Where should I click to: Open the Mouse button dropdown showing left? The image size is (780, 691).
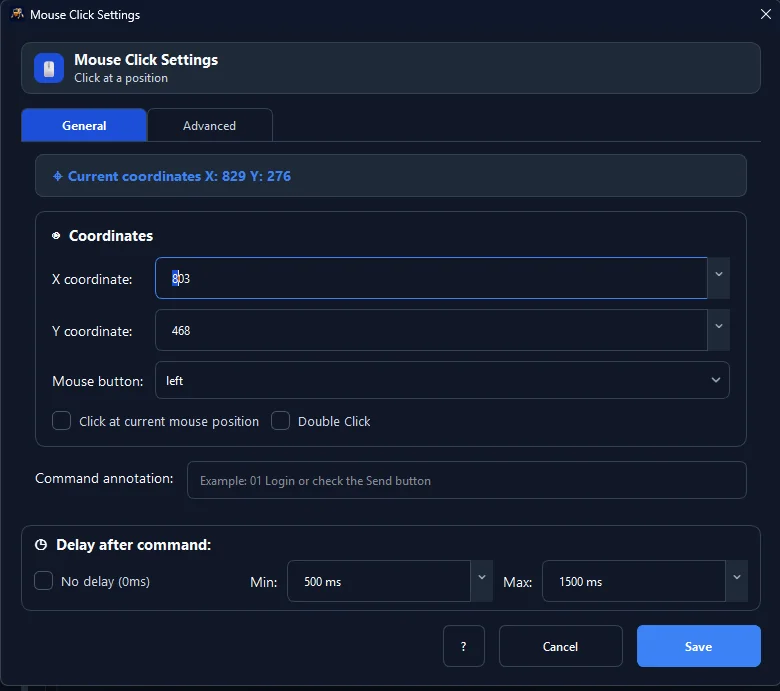pos(442,380)
